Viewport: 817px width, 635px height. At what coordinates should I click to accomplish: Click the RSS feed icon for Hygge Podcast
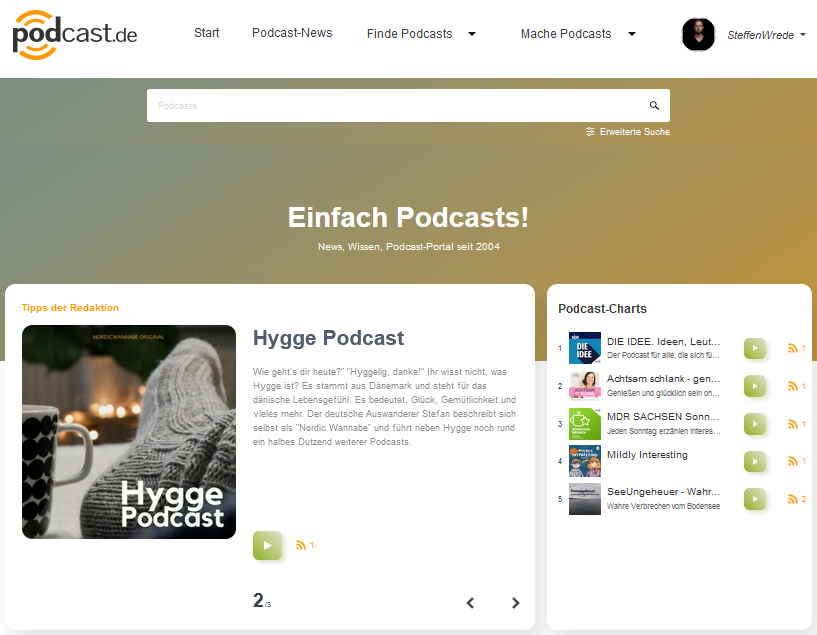point(301,545)
